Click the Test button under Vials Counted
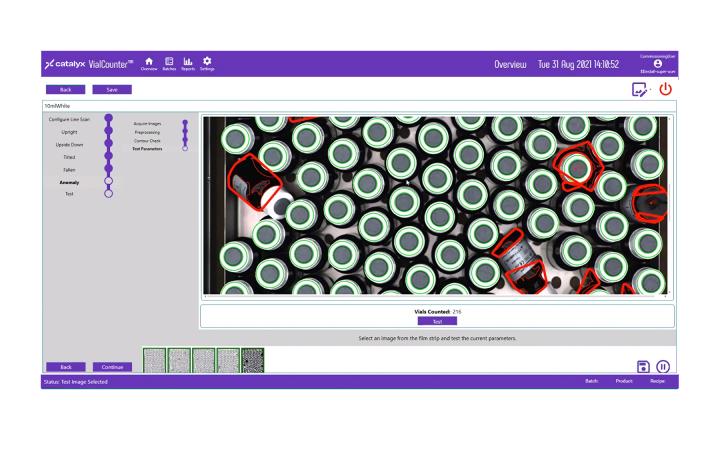This screenshot has height=450, width=720. pos(437,321)
